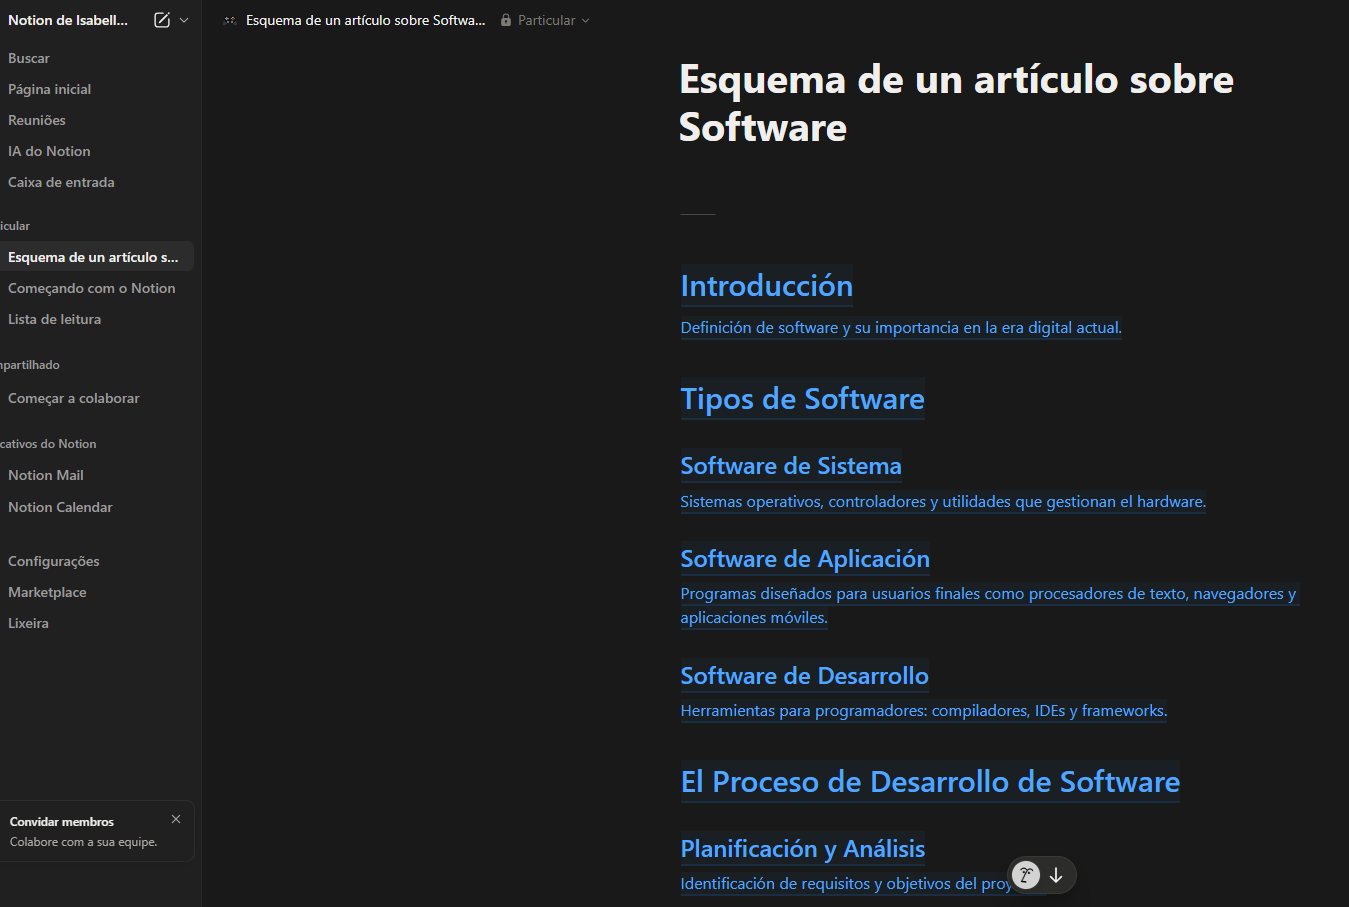This screenshot has height=907, width=1349.
Task: Click the new page compose icon
Action: pos(161,19)
